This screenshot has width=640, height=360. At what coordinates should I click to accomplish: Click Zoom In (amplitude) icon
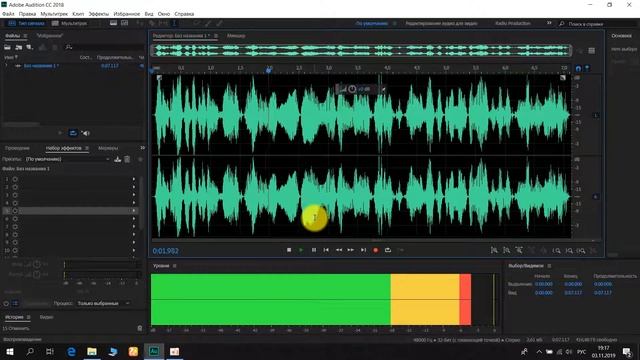coord(494,250)
